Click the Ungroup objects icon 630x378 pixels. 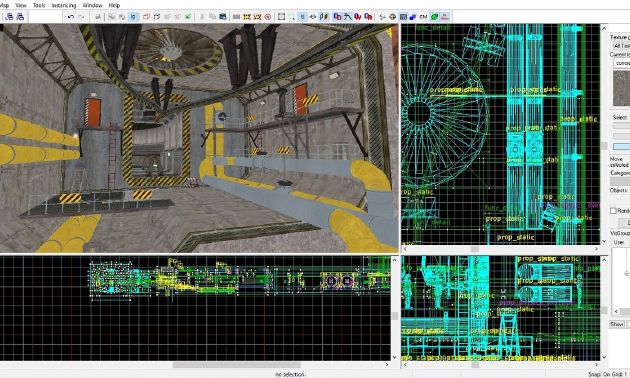pos(122,17)
